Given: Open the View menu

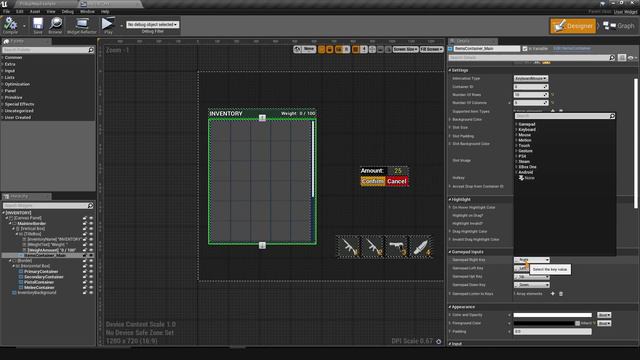Looking at the screenshot, I should point(51,11).
